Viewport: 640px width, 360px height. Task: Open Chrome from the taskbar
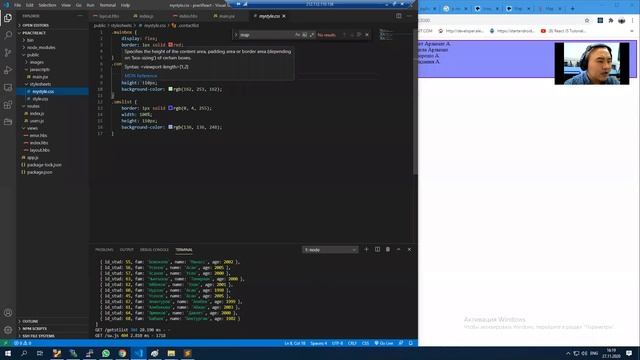click(122, 353)
